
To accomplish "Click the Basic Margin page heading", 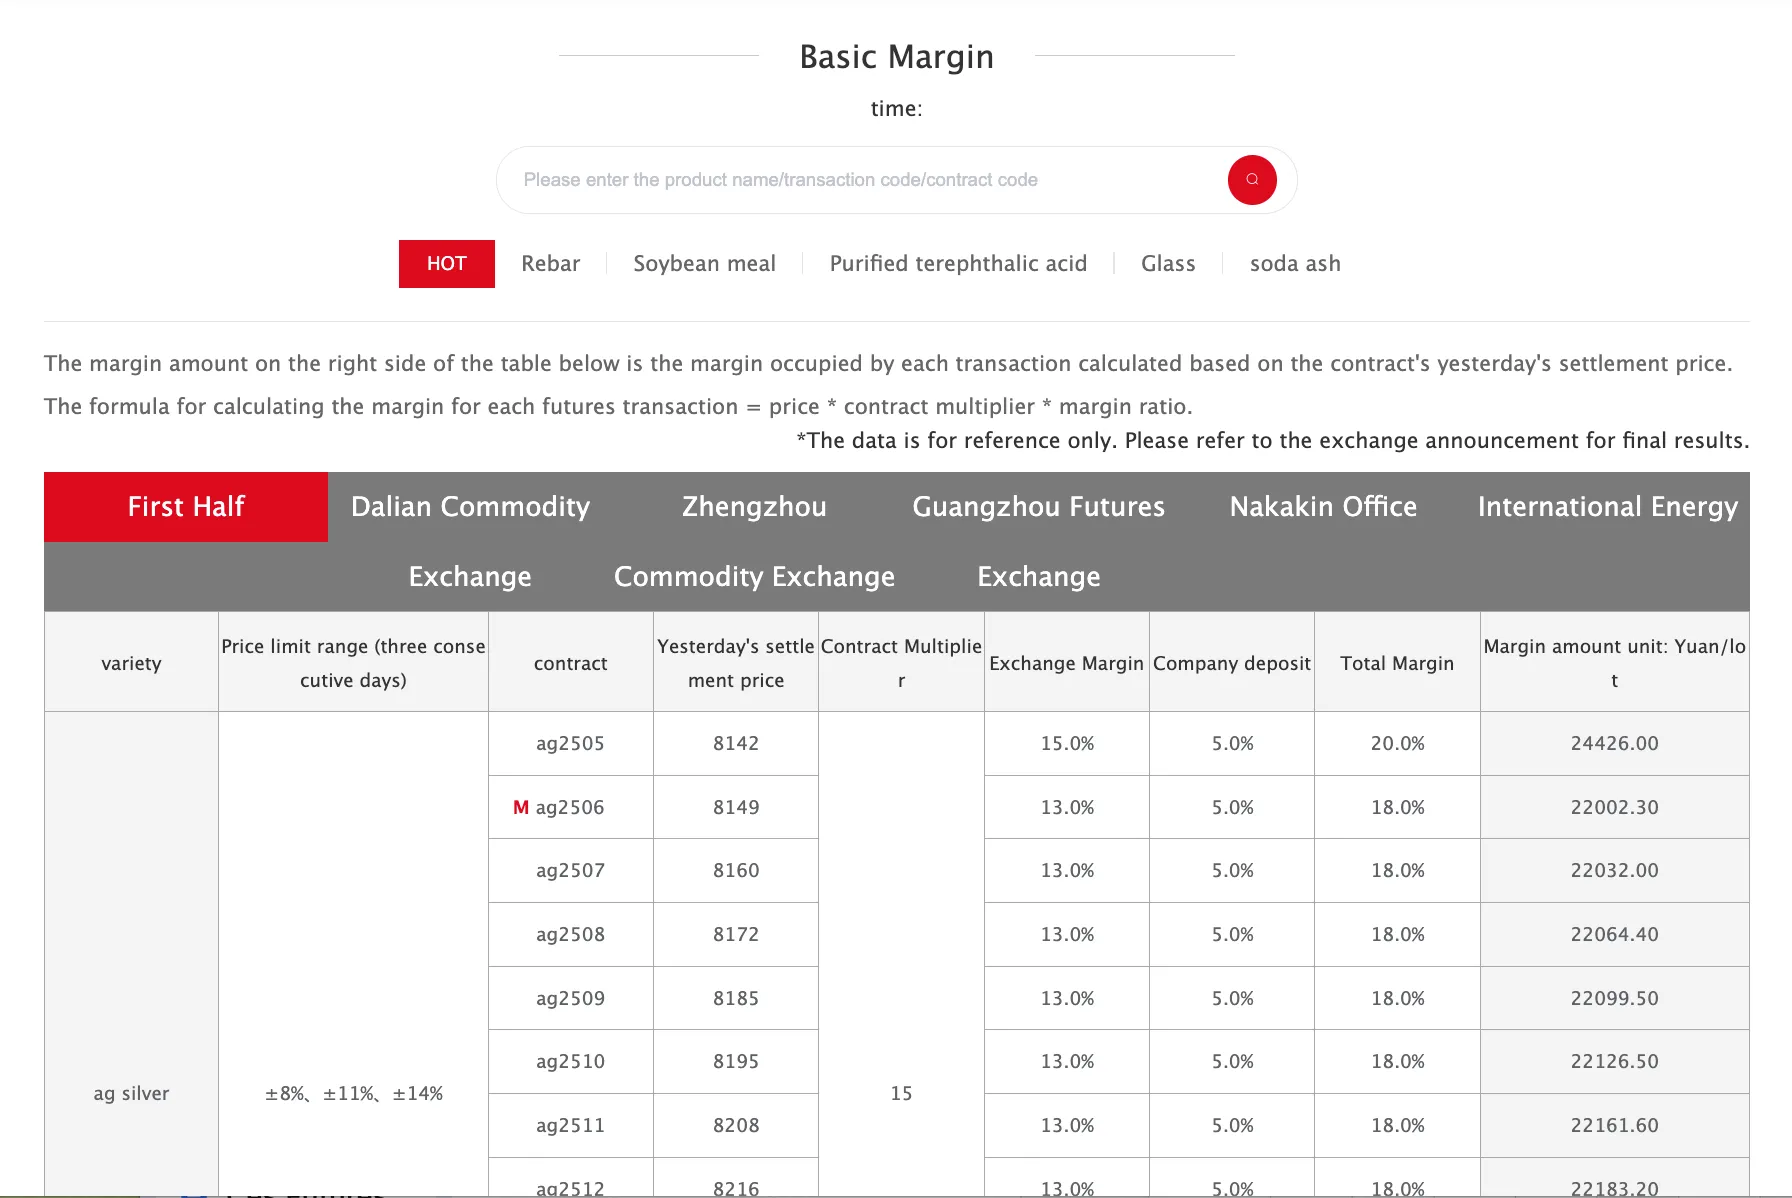I will [897, 57].
